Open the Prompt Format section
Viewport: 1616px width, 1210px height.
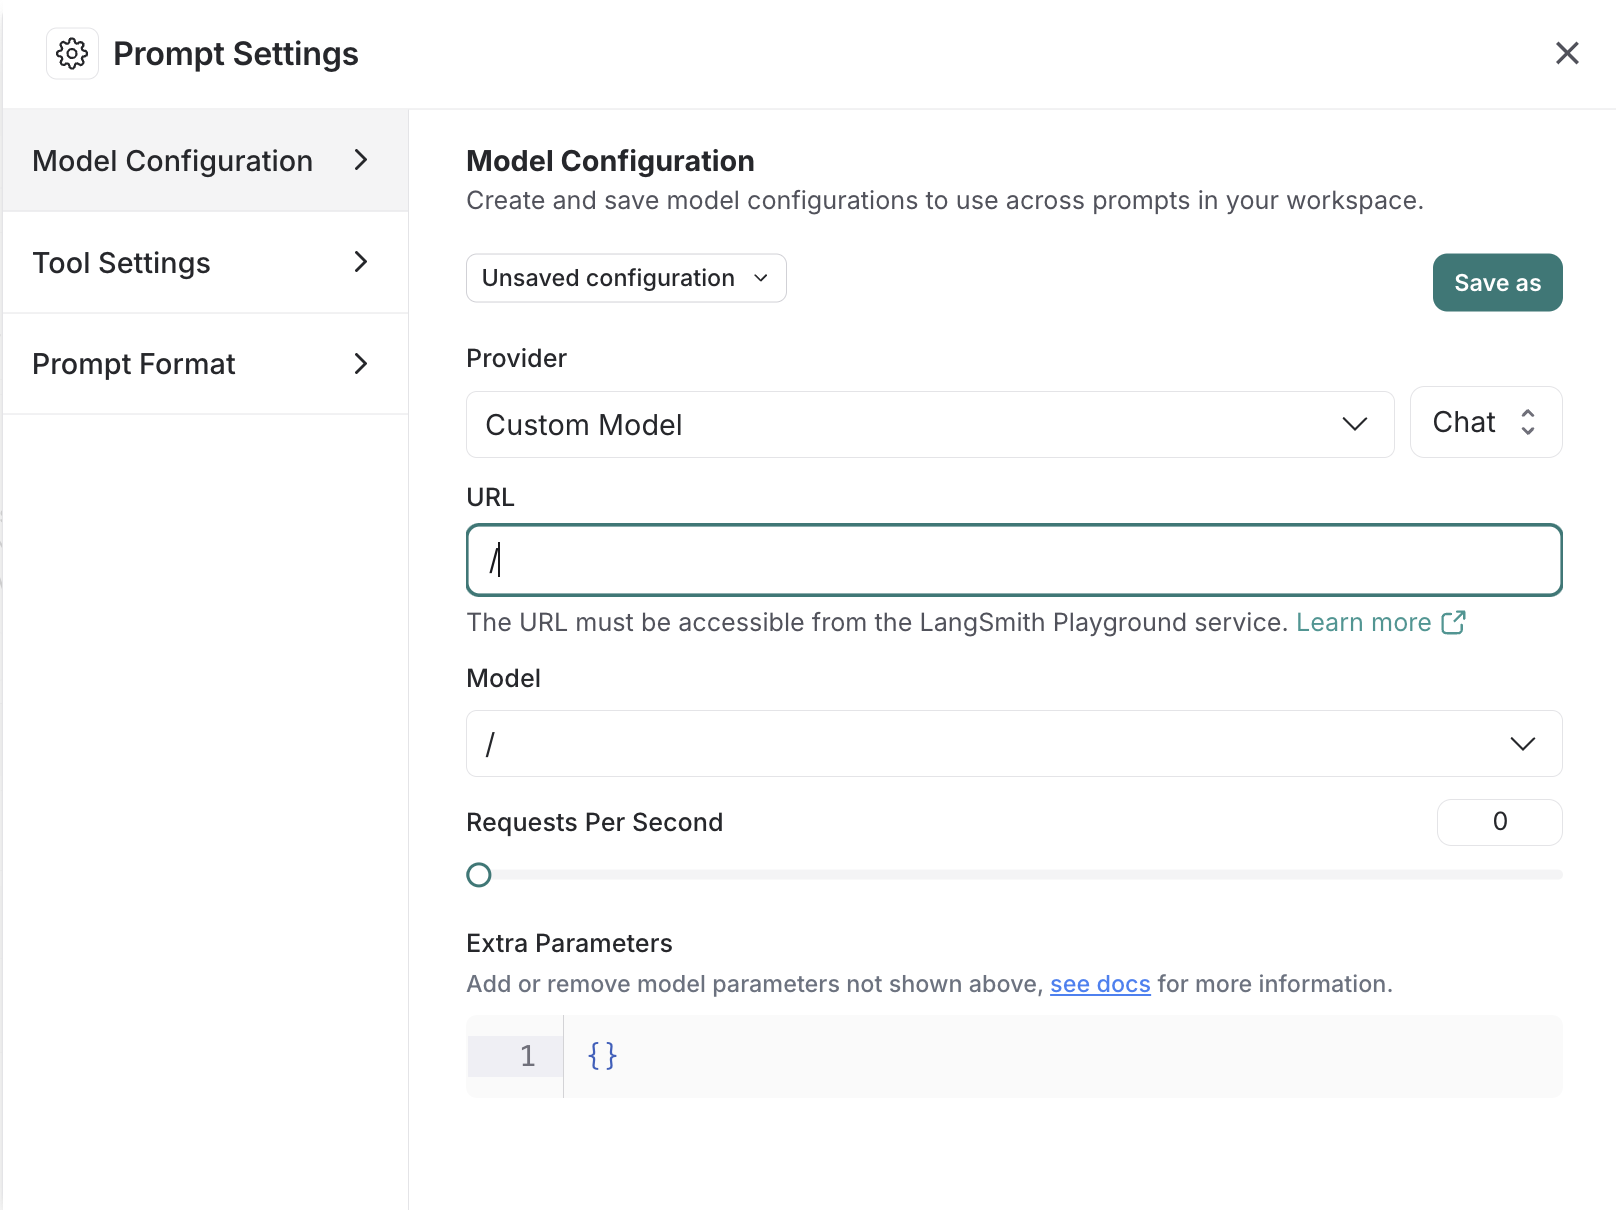[133, 364]
